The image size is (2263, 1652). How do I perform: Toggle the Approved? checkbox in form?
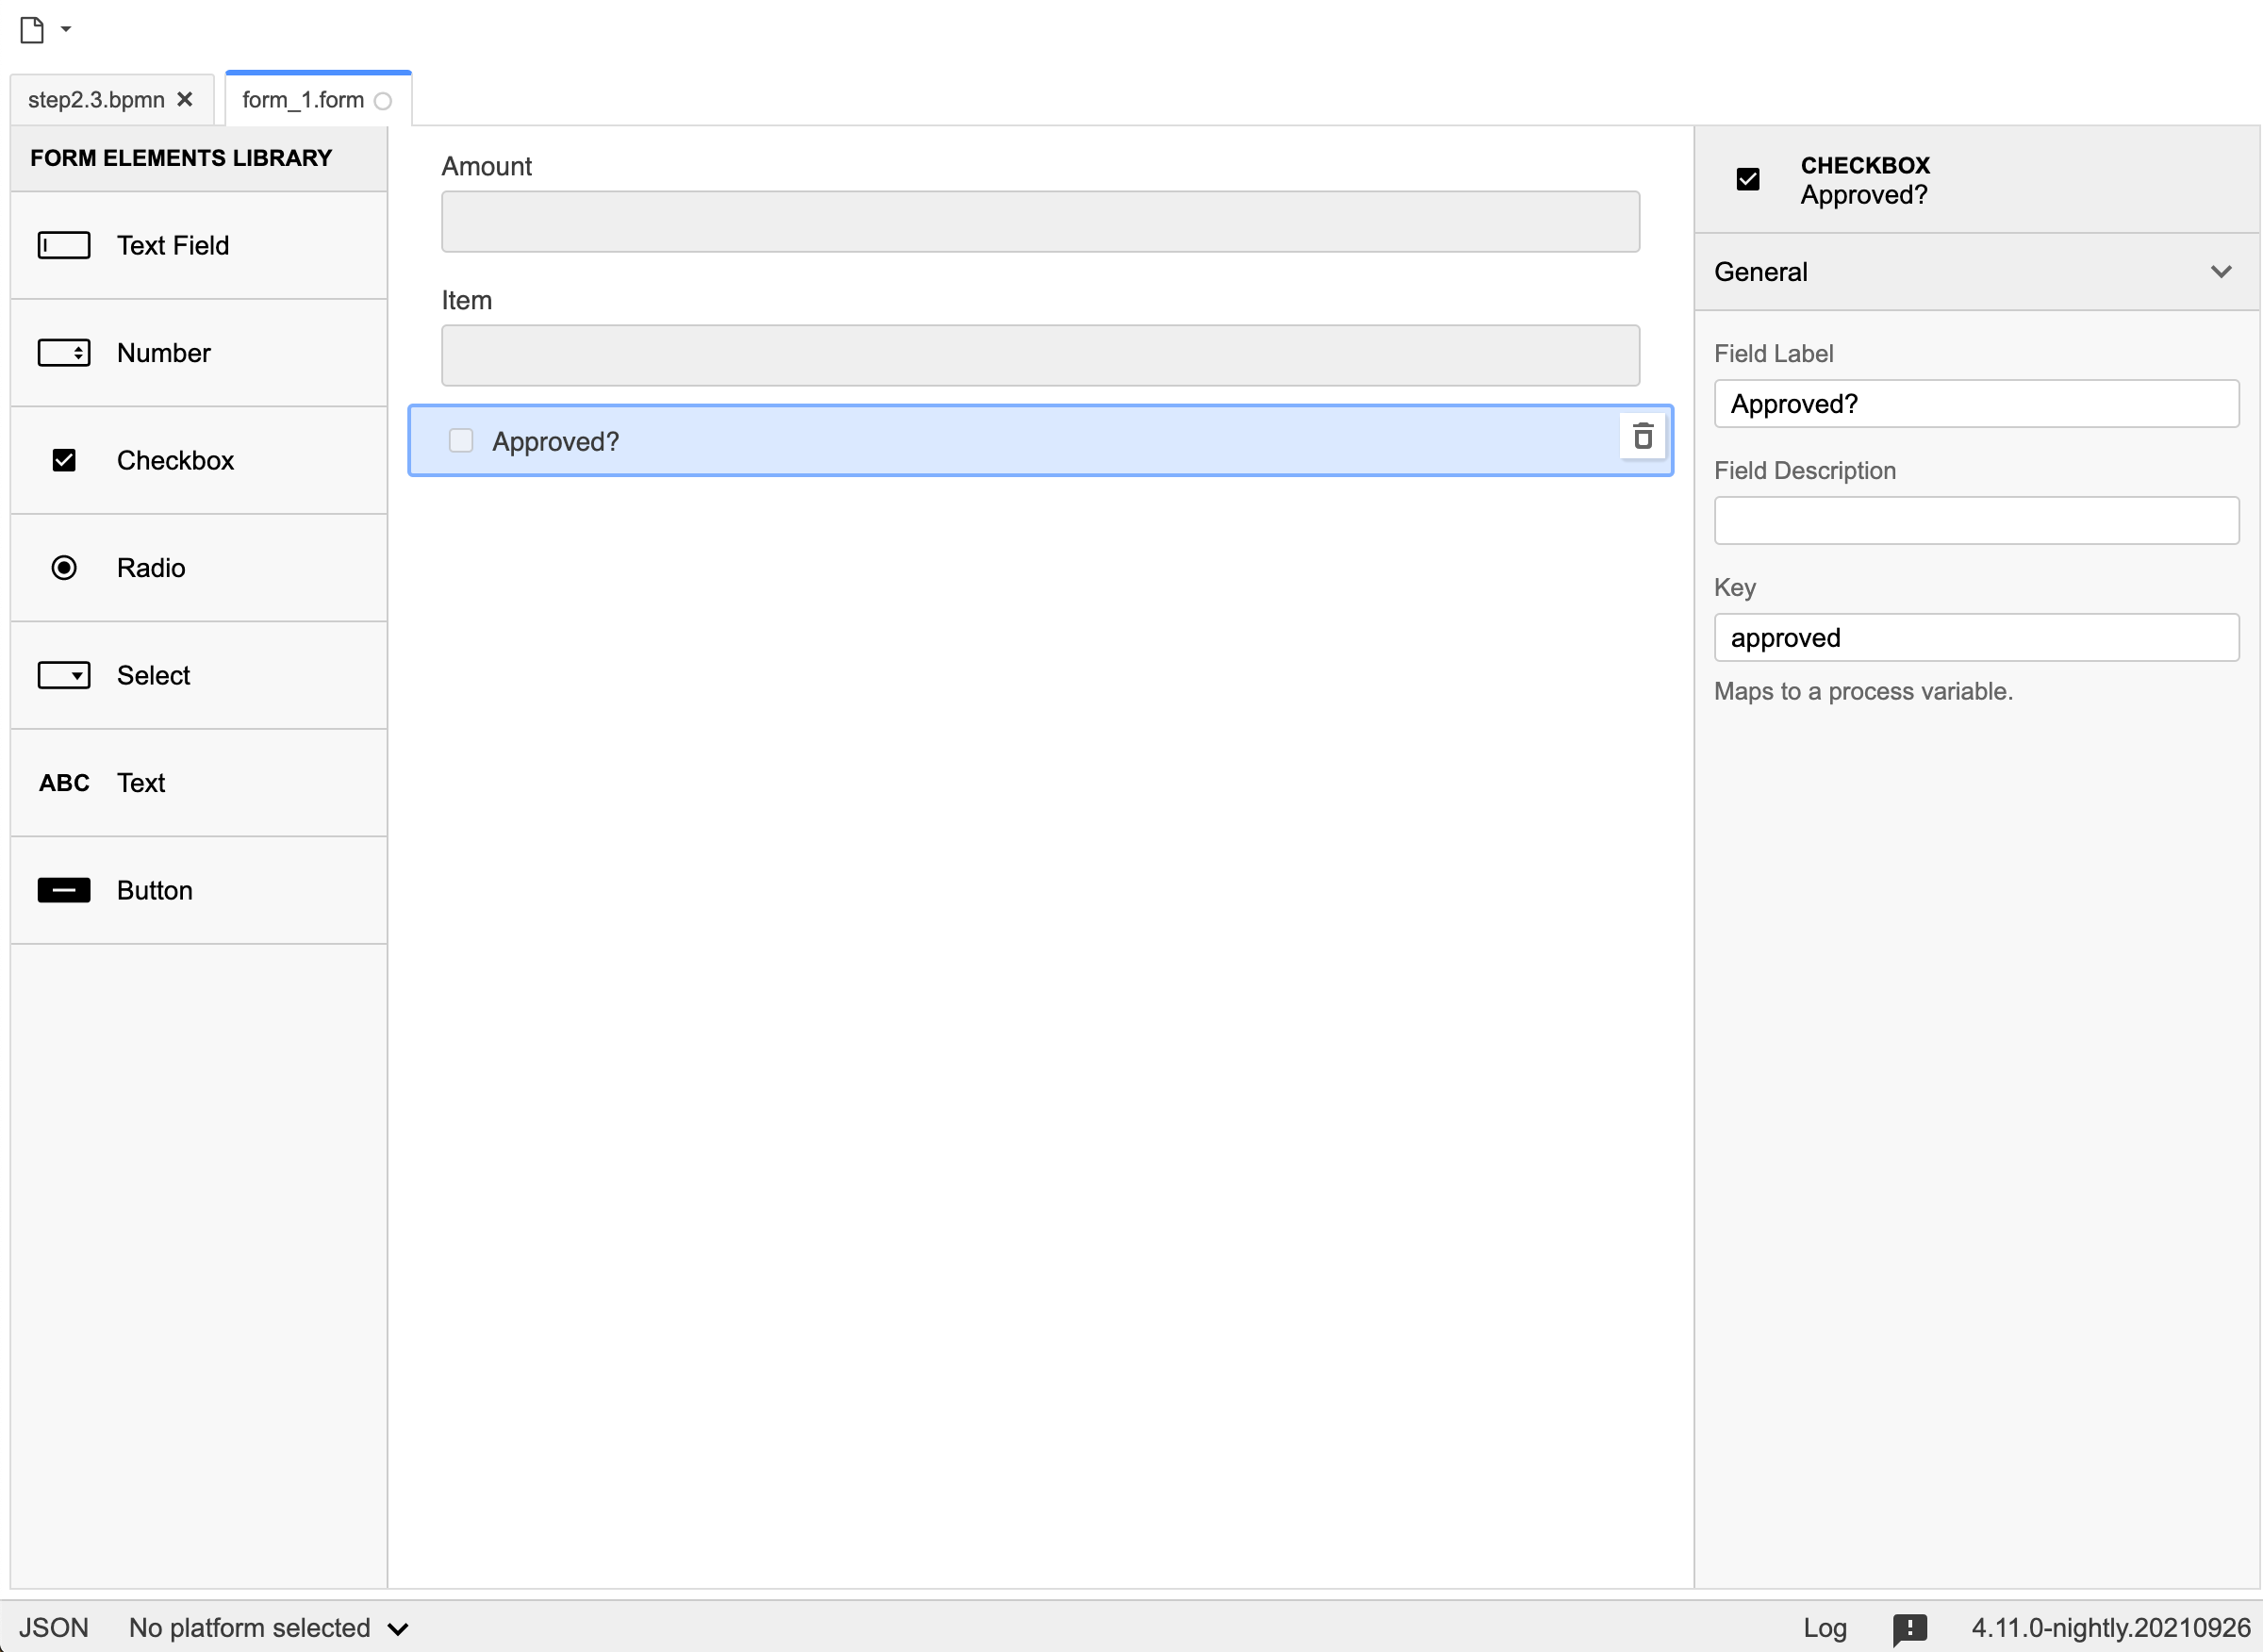tap(461, 441)
